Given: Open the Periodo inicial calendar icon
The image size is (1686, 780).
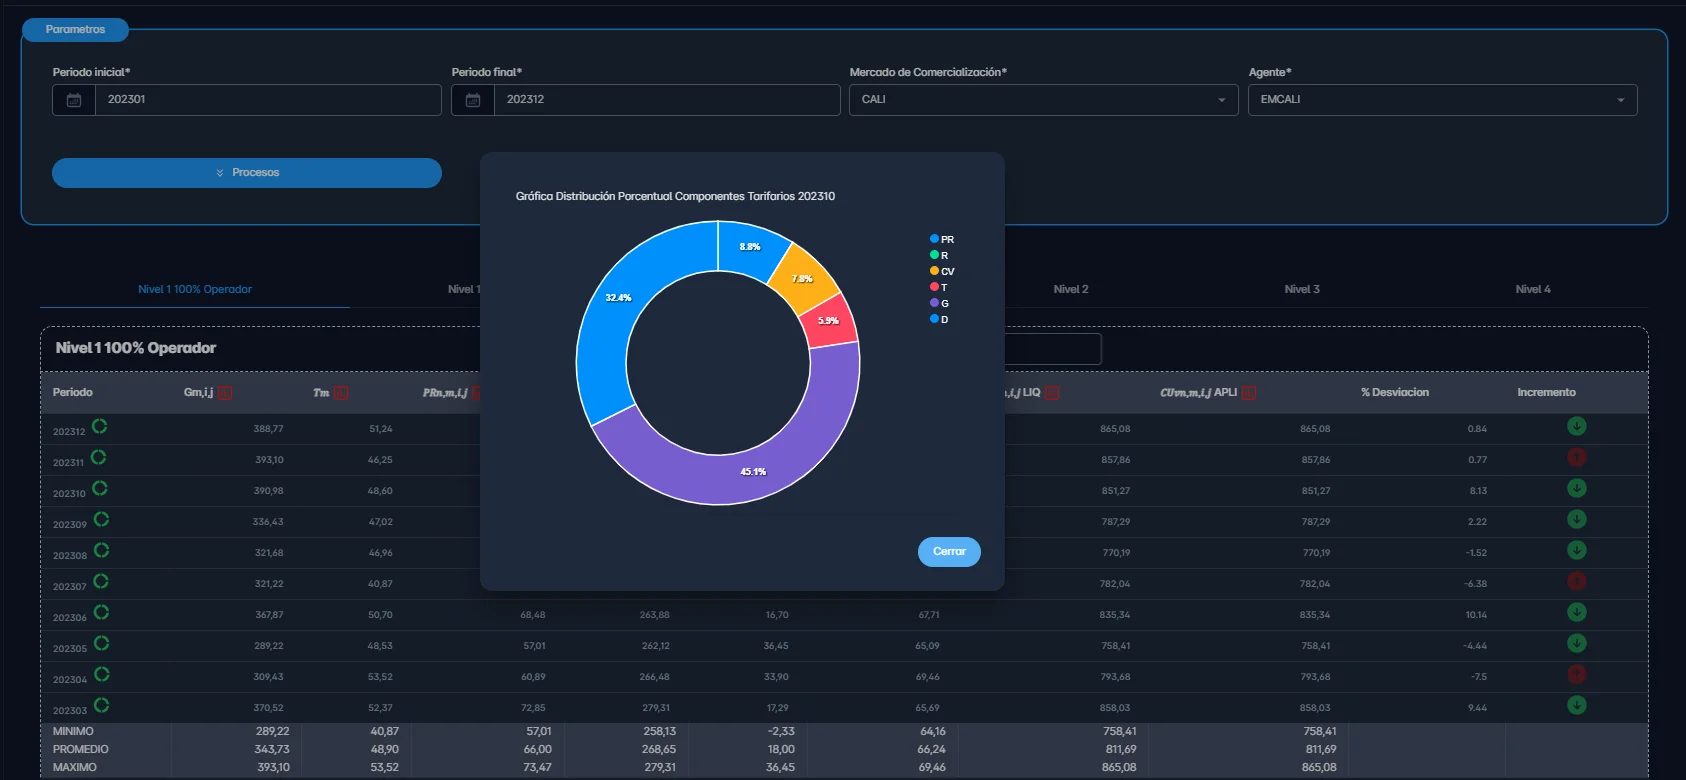Looking at the screenshot, I should click(x=74, y=100).
